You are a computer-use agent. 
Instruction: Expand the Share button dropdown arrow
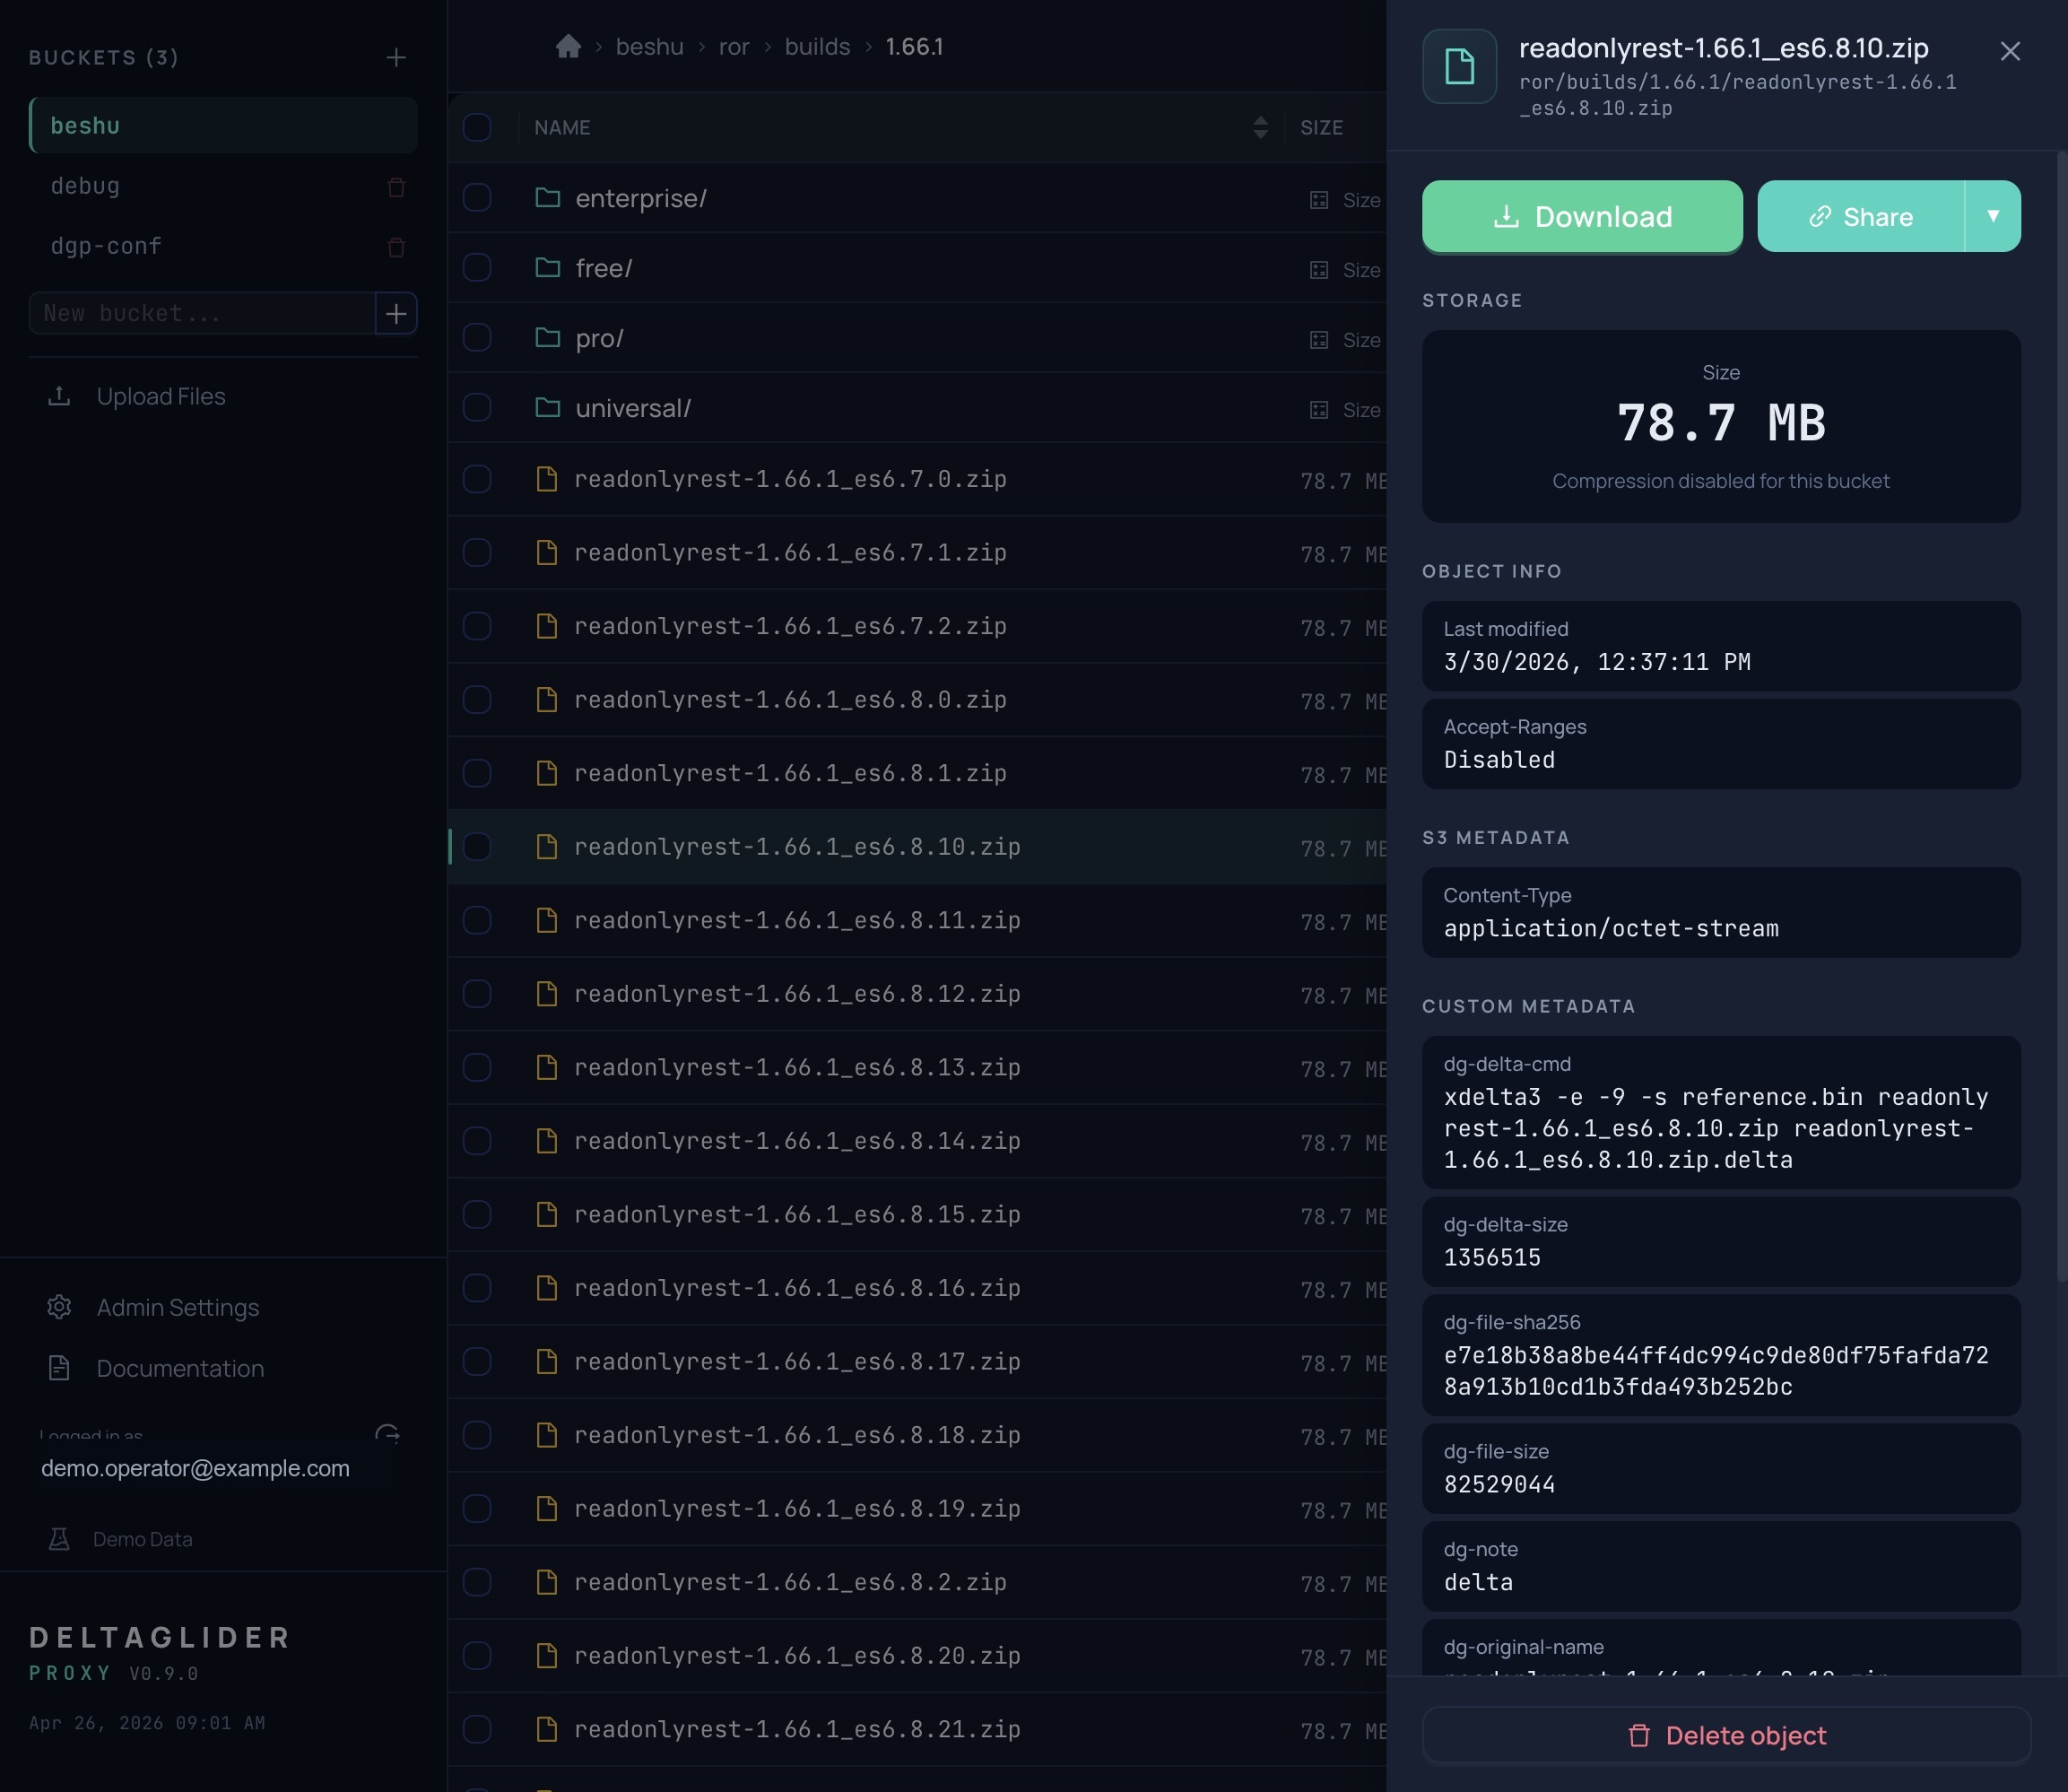tap(1992, 217)
